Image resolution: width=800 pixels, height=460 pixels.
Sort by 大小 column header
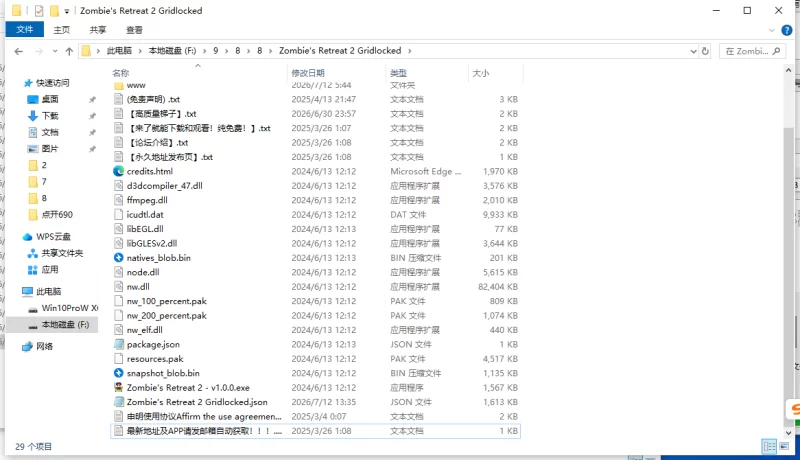click(x=480, y=73)
